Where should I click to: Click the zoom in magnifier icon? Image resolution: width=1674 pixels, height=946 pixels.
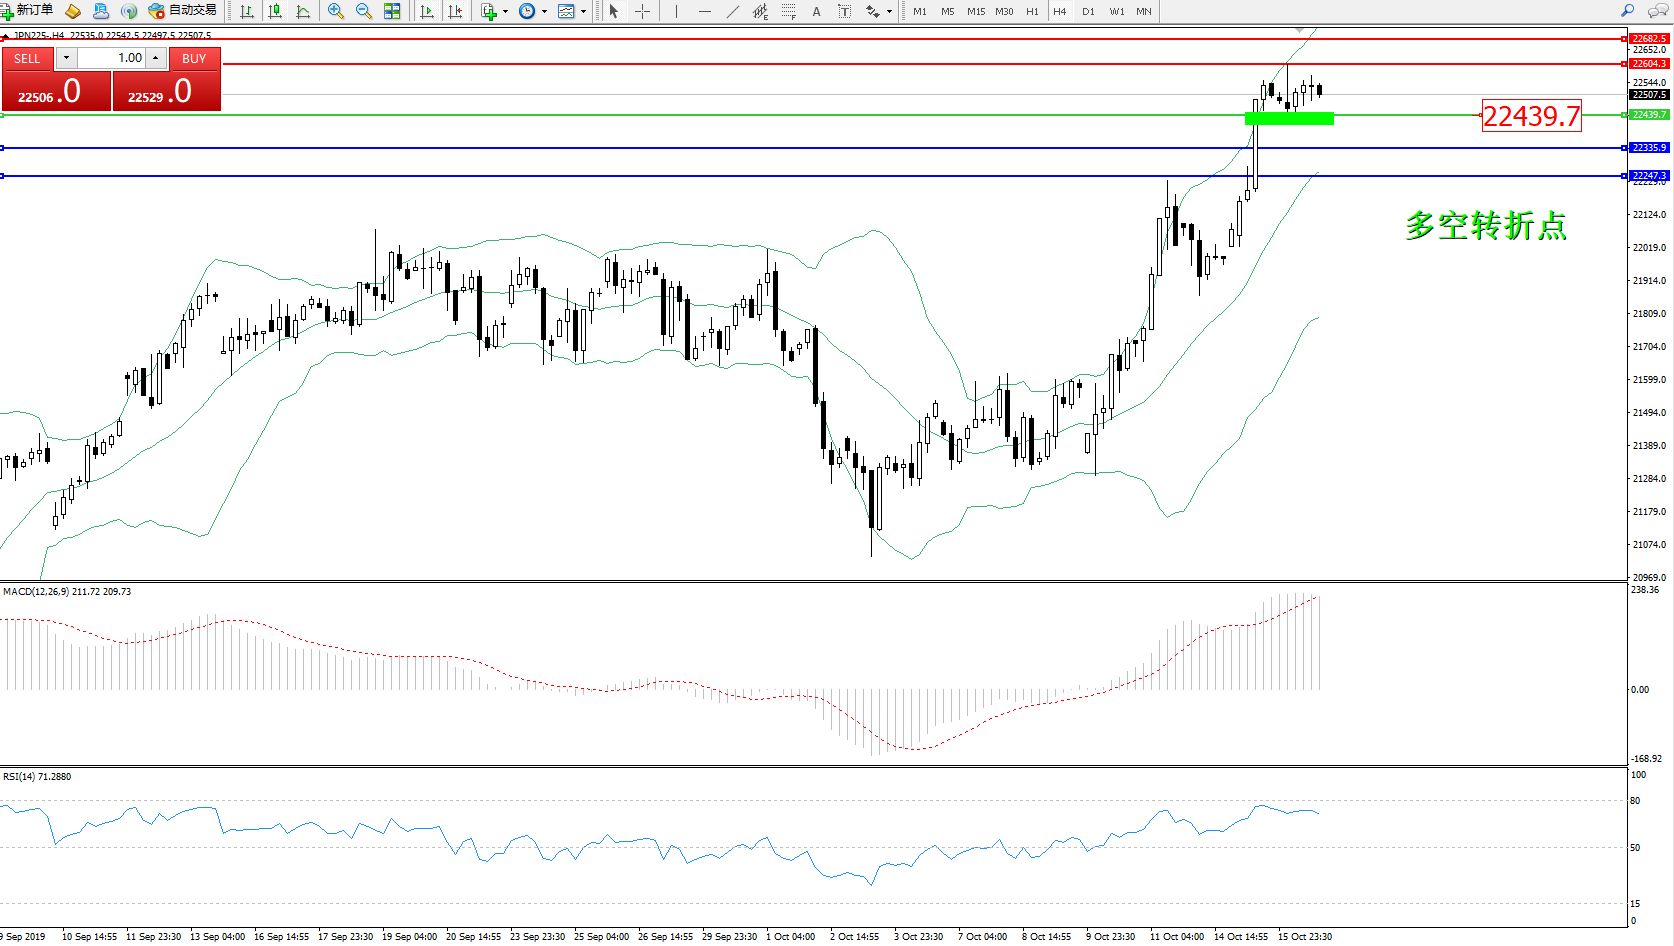coord(336,11)
